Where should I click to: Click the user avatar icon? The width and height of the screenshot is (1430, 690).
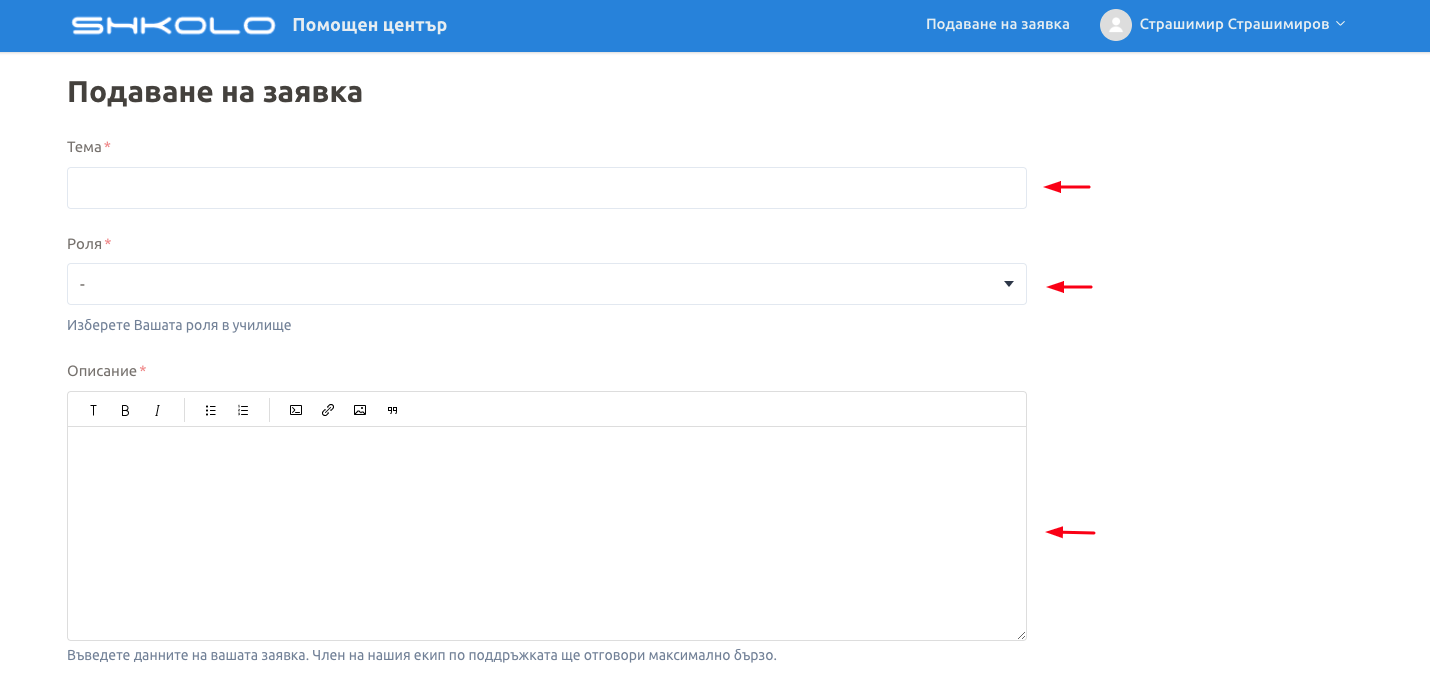coord(1115,25)
